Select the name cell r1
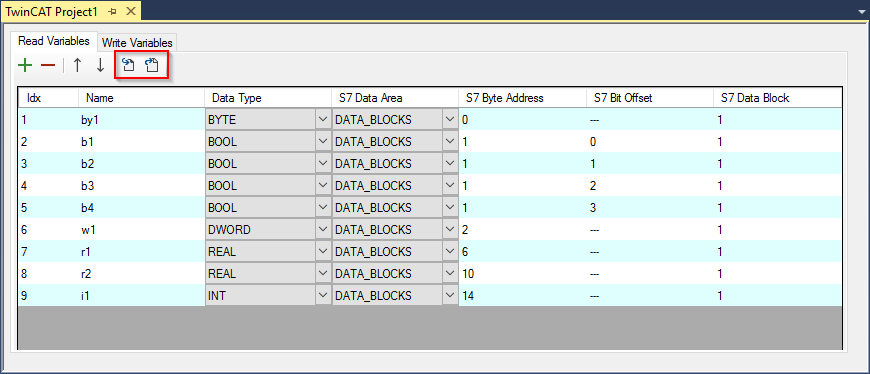 141,251
